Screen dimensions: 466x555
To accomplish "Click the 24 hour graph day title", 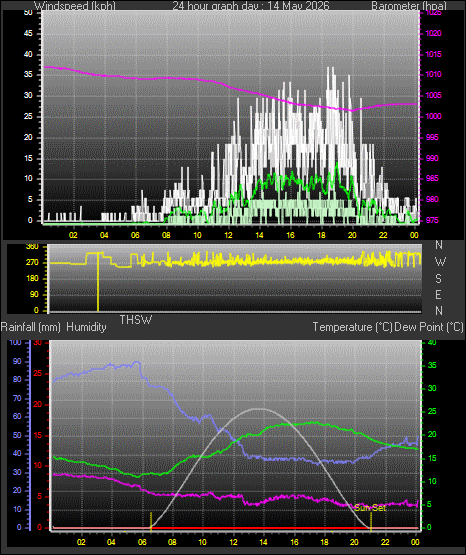I will pos(251,6).
